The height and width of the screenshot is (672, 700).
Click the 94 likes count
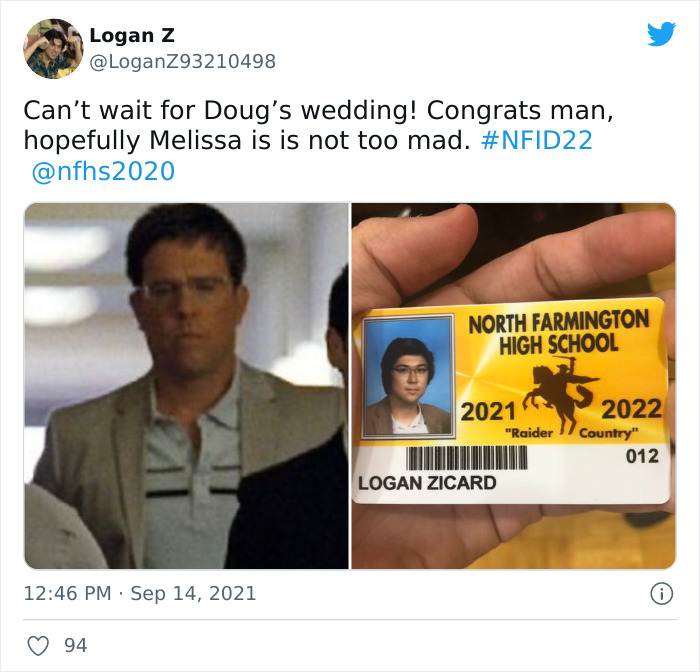[x=75, y=646]
